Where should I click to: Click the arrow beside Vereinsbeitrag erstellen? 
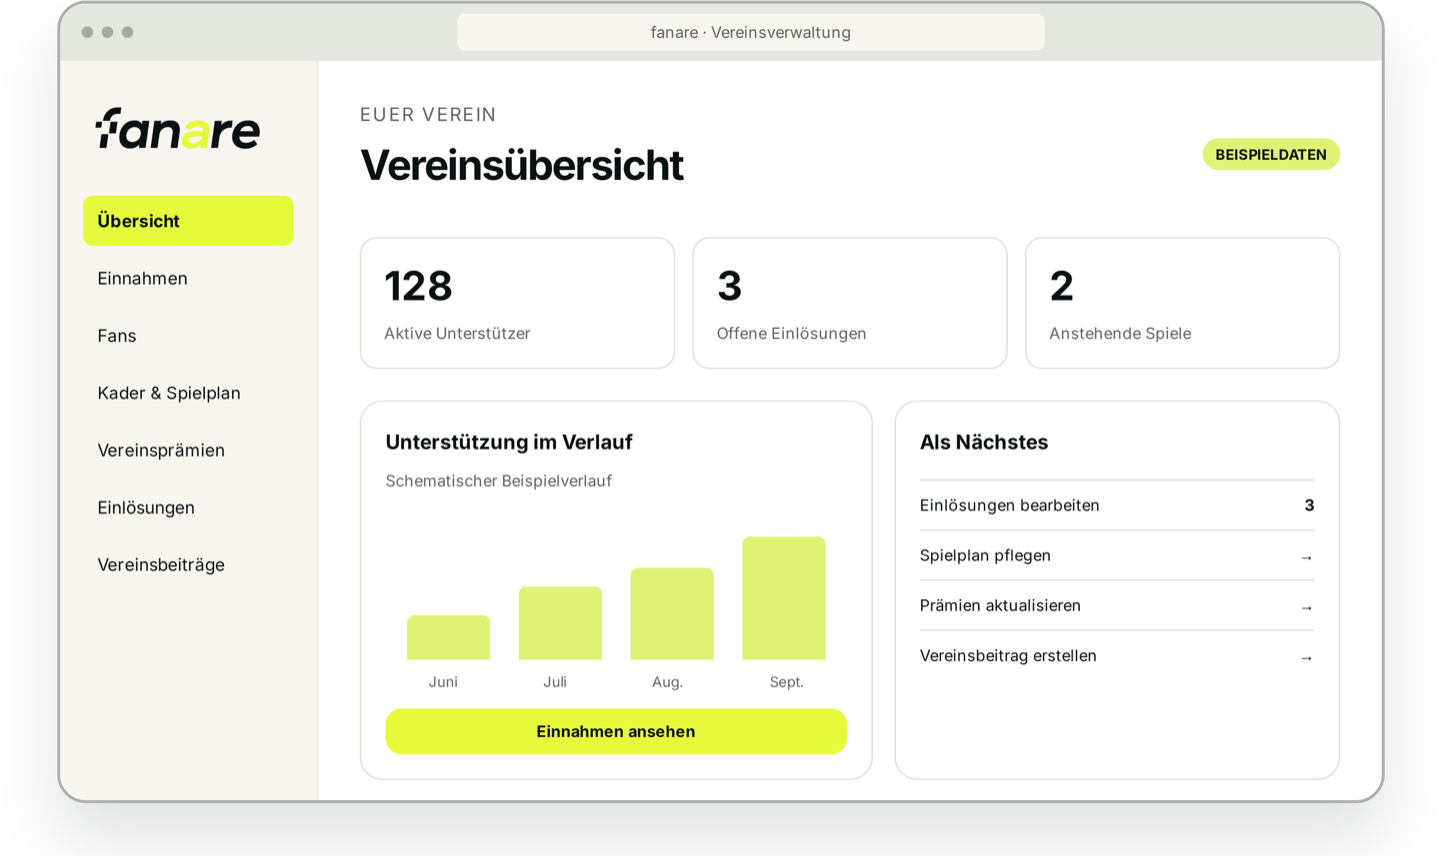[x=1306, y=658]
